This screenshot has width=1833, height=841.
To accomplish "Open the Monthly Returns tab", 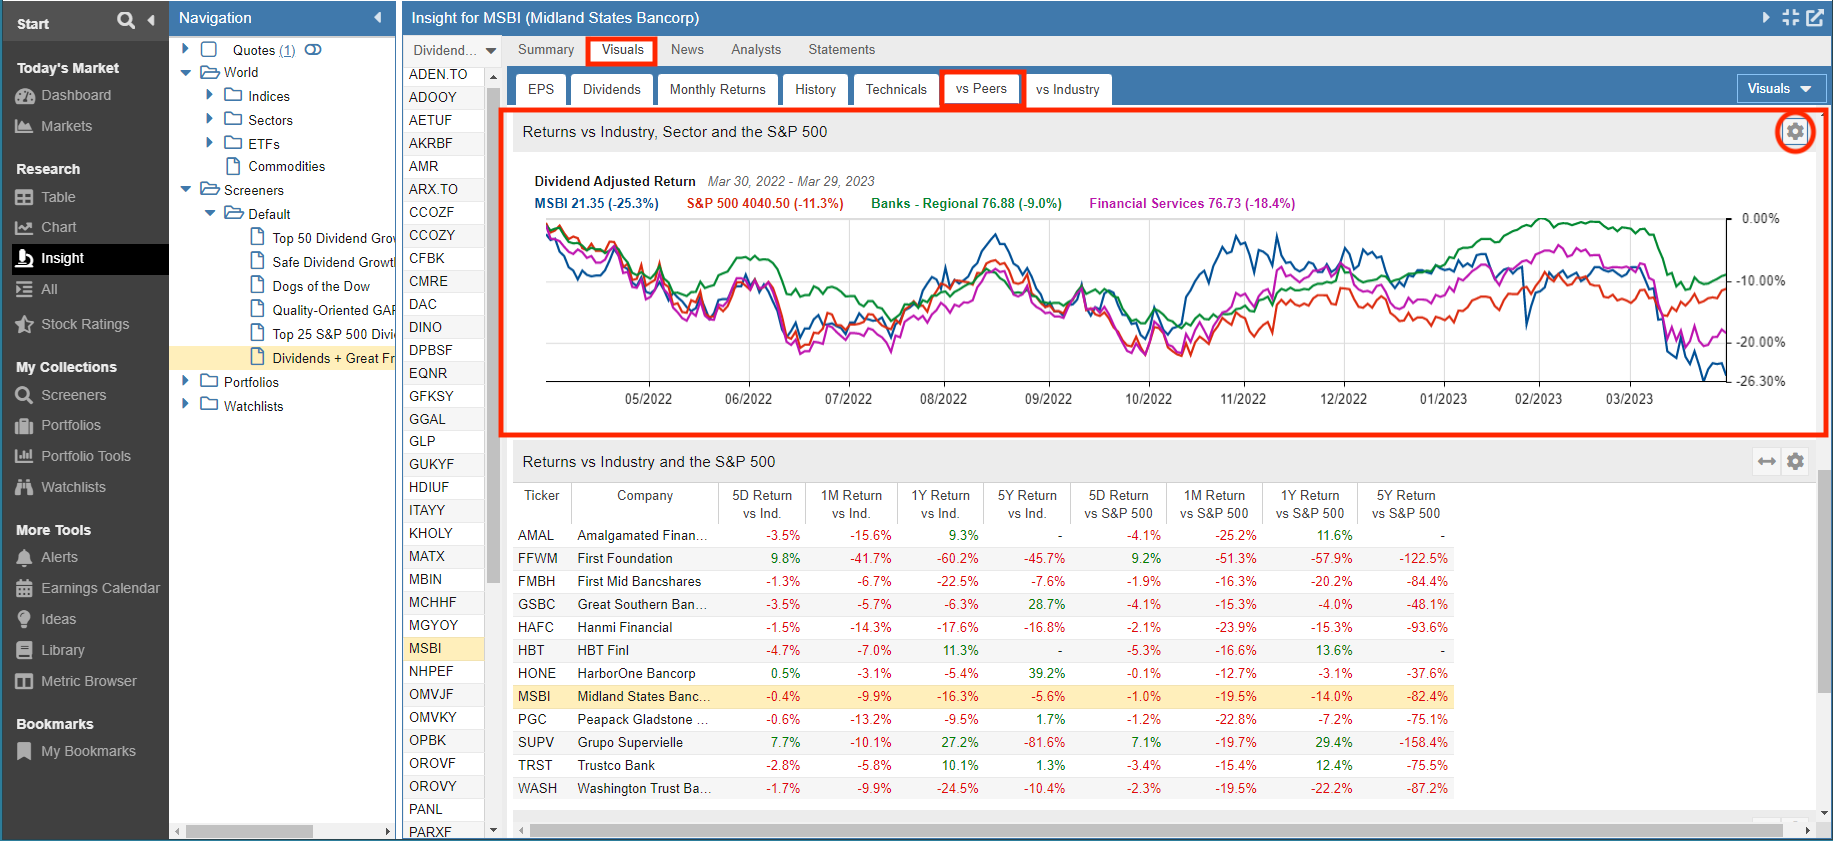I will [717, 89].
